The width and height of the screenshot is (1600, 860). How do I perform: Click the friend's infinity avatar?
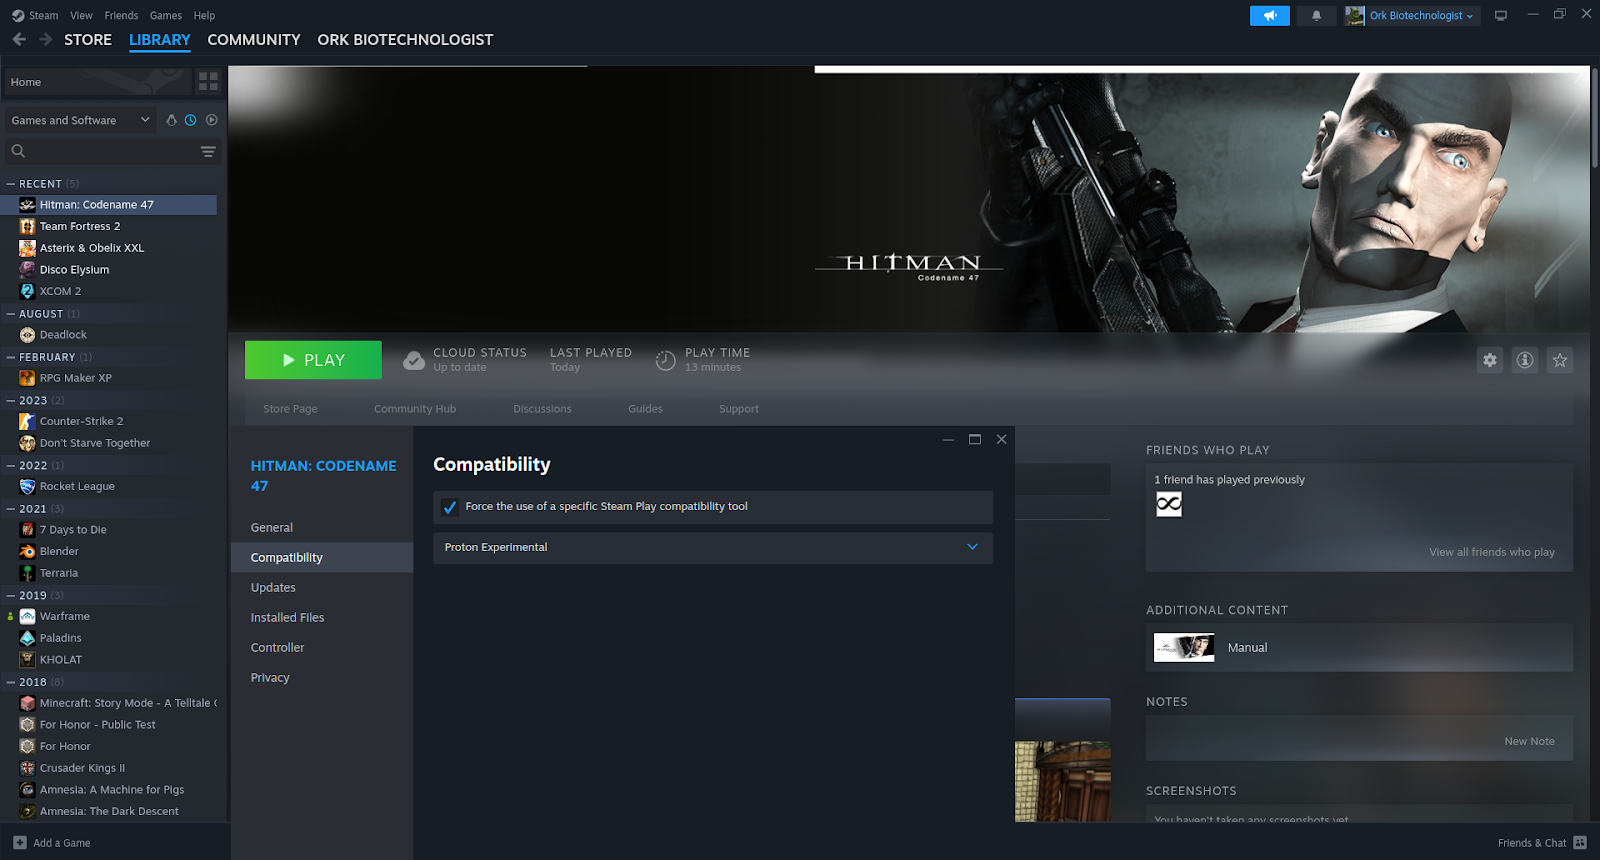(1169, 504)
